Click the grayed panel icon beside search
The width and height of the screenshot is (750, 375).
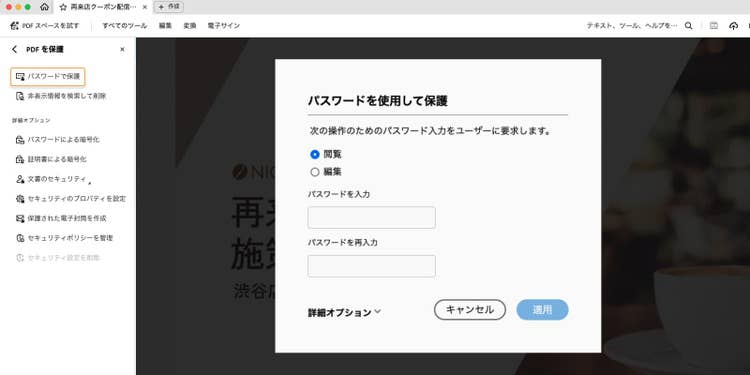point(714,26)
